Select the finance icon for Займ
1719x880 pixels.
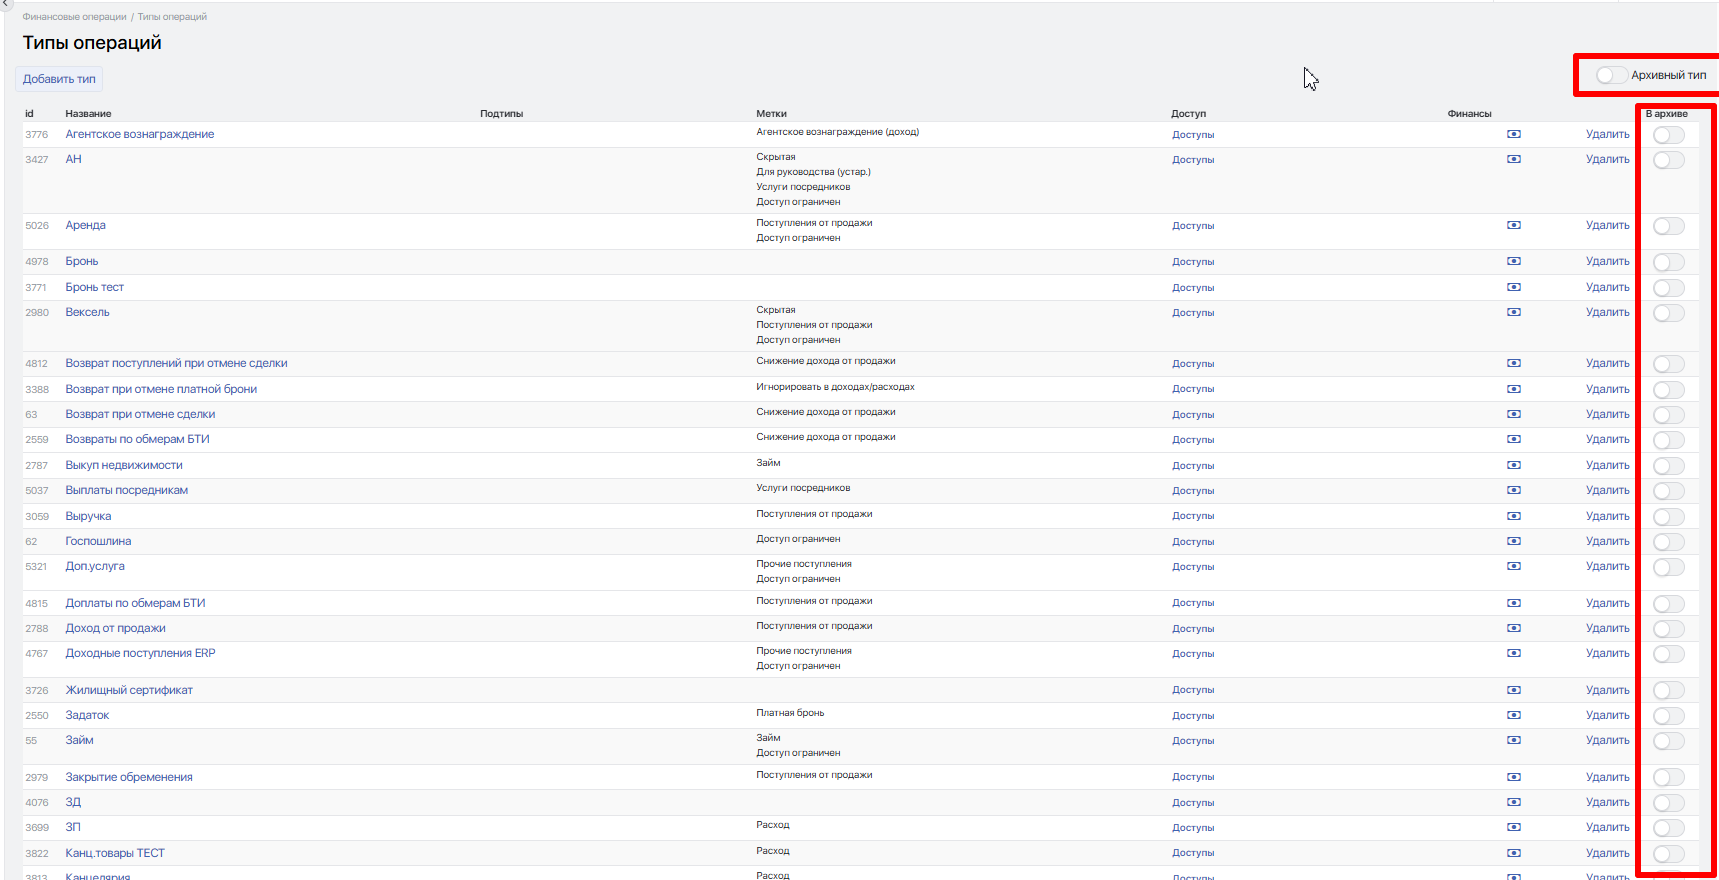pos(1513,740)
